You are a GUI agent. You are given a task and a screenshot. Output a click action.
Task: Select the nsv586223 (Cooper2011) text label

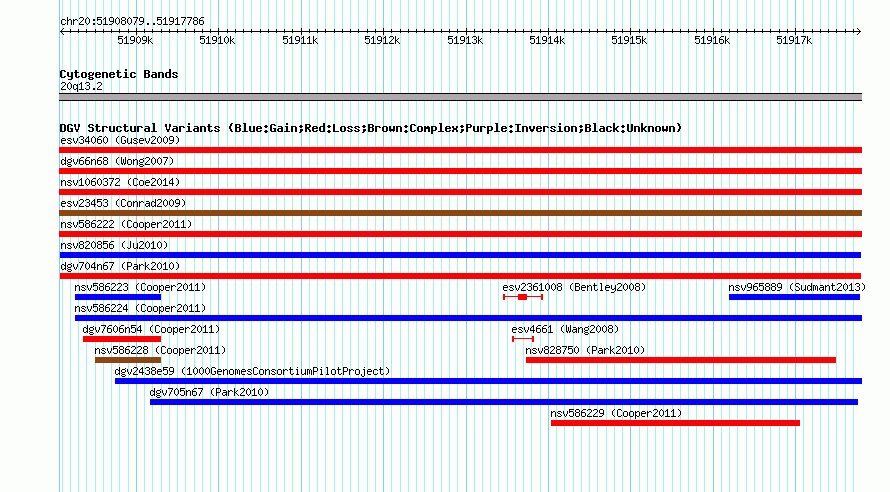140,287
